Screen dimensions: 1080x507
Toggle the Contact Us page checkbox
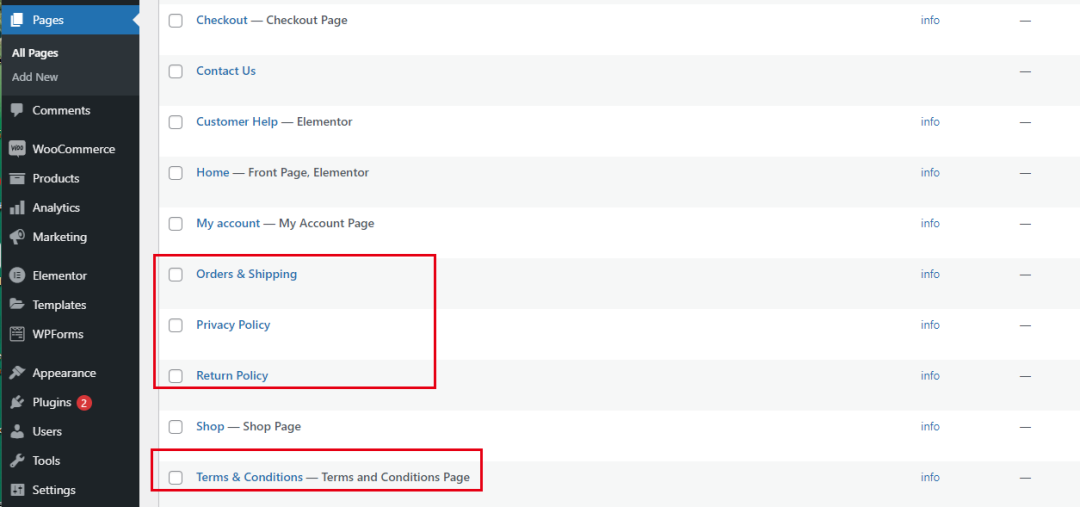[176, 71]
